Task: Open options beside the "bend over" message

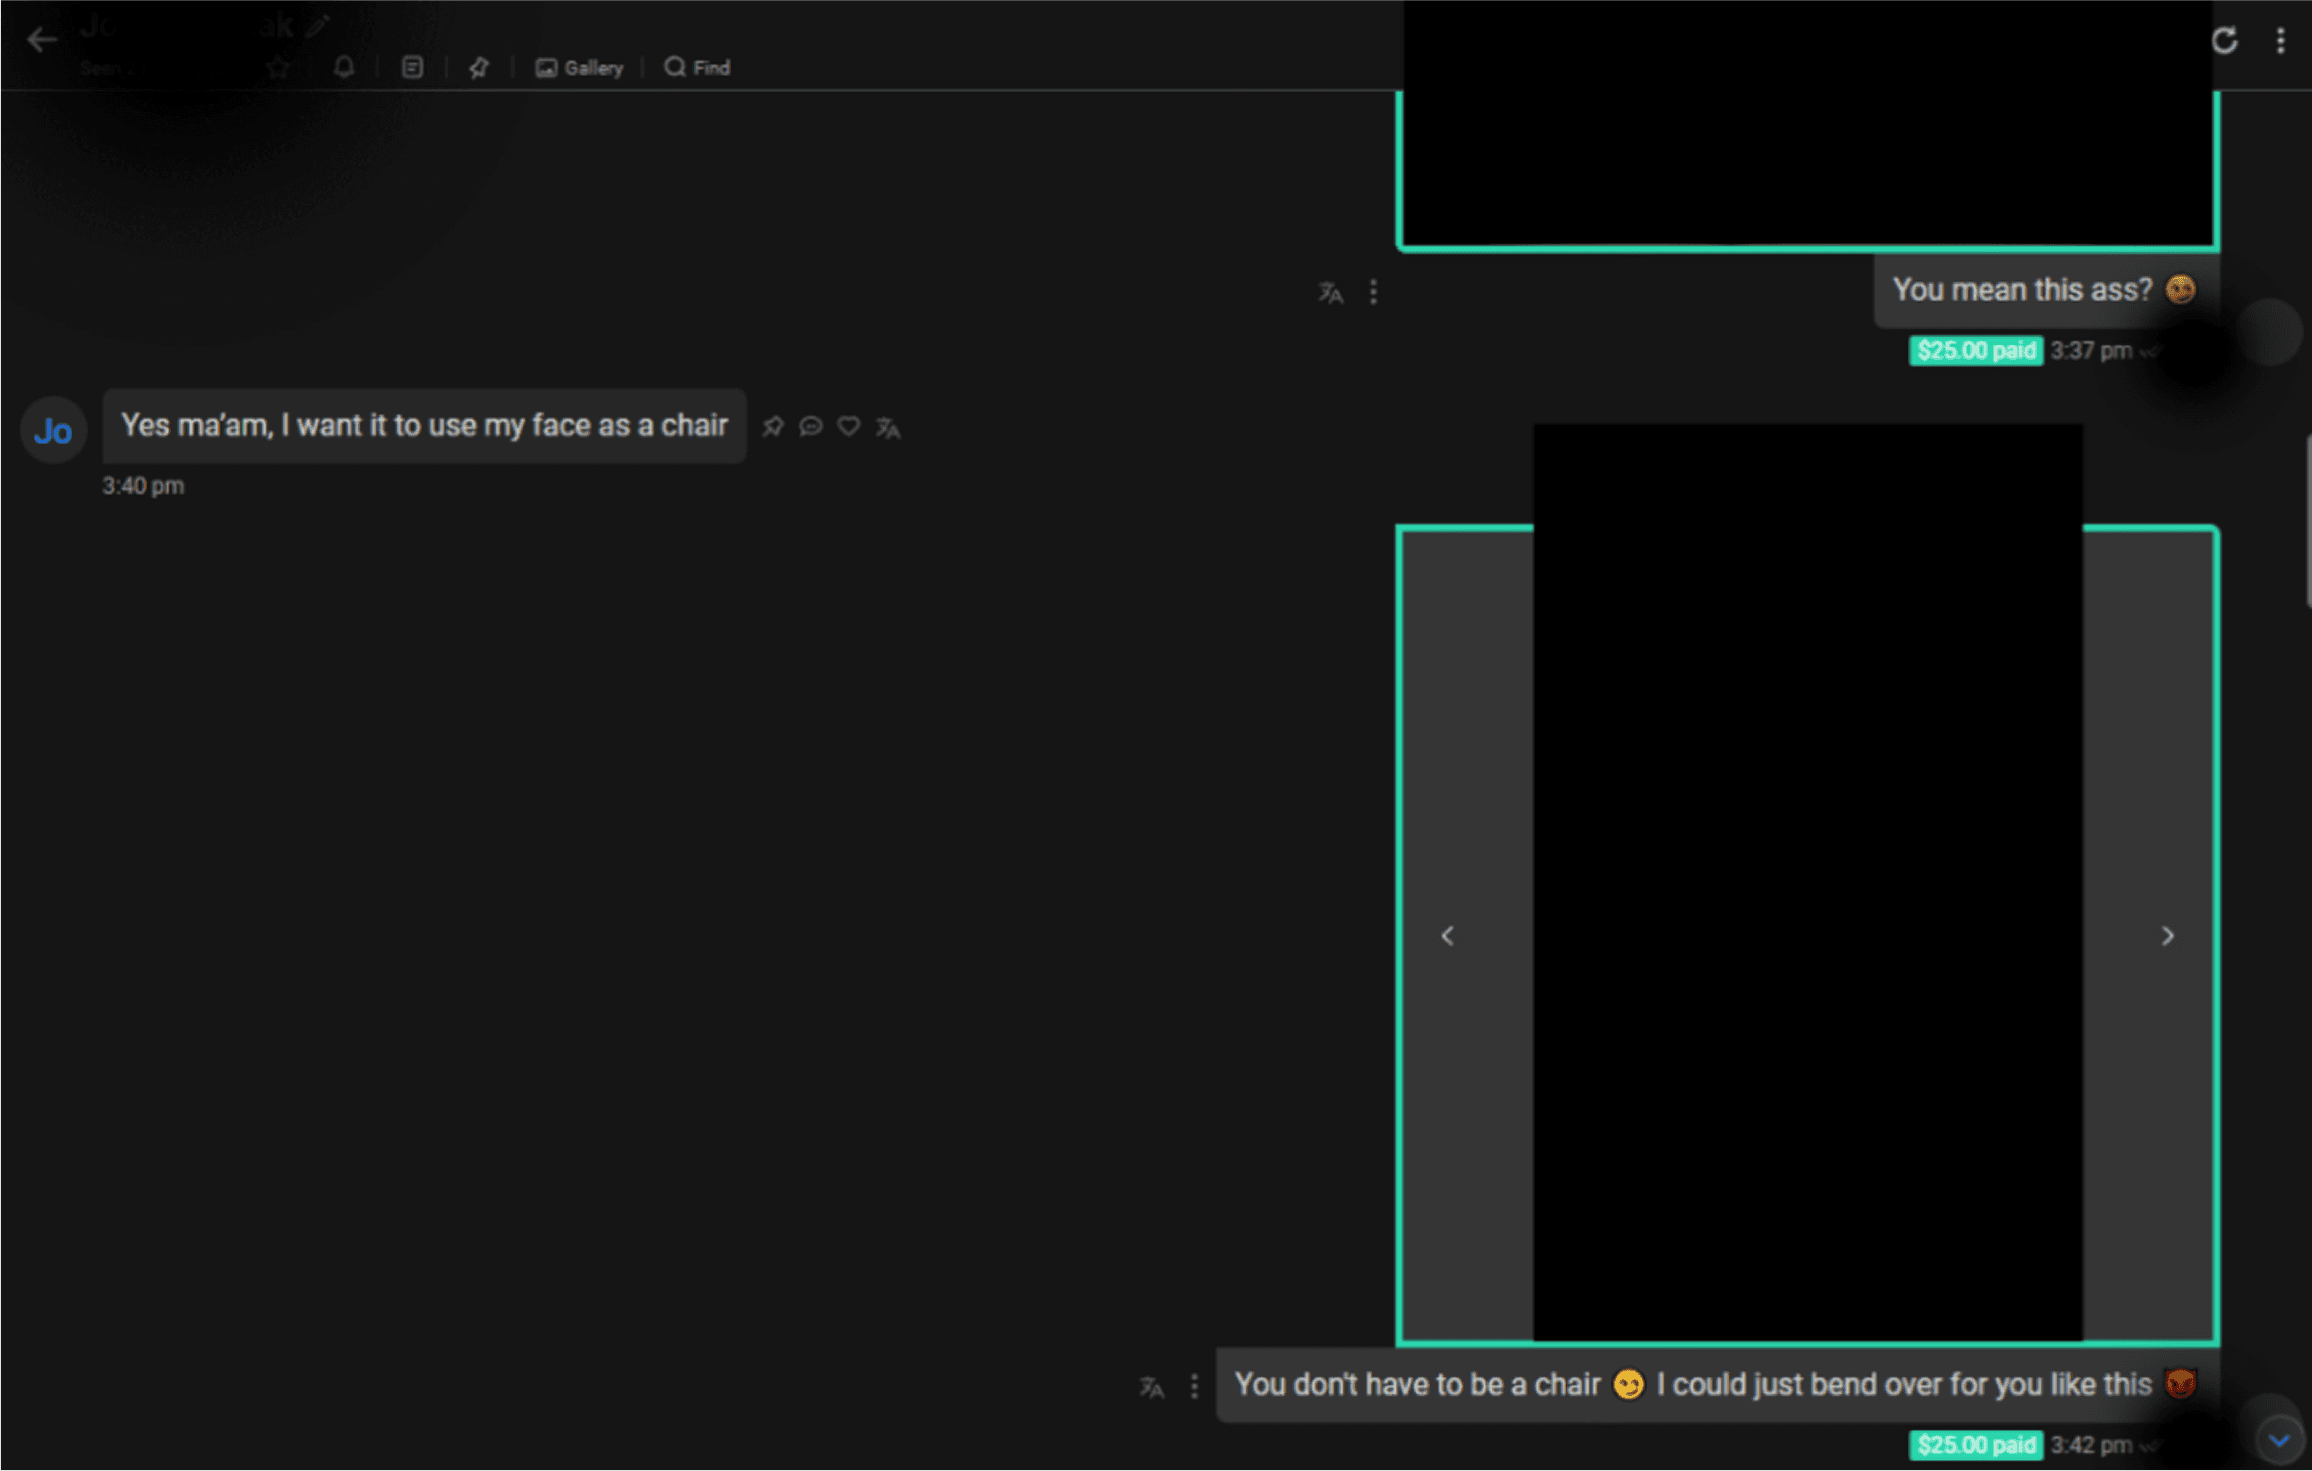Action: 1193,1385
